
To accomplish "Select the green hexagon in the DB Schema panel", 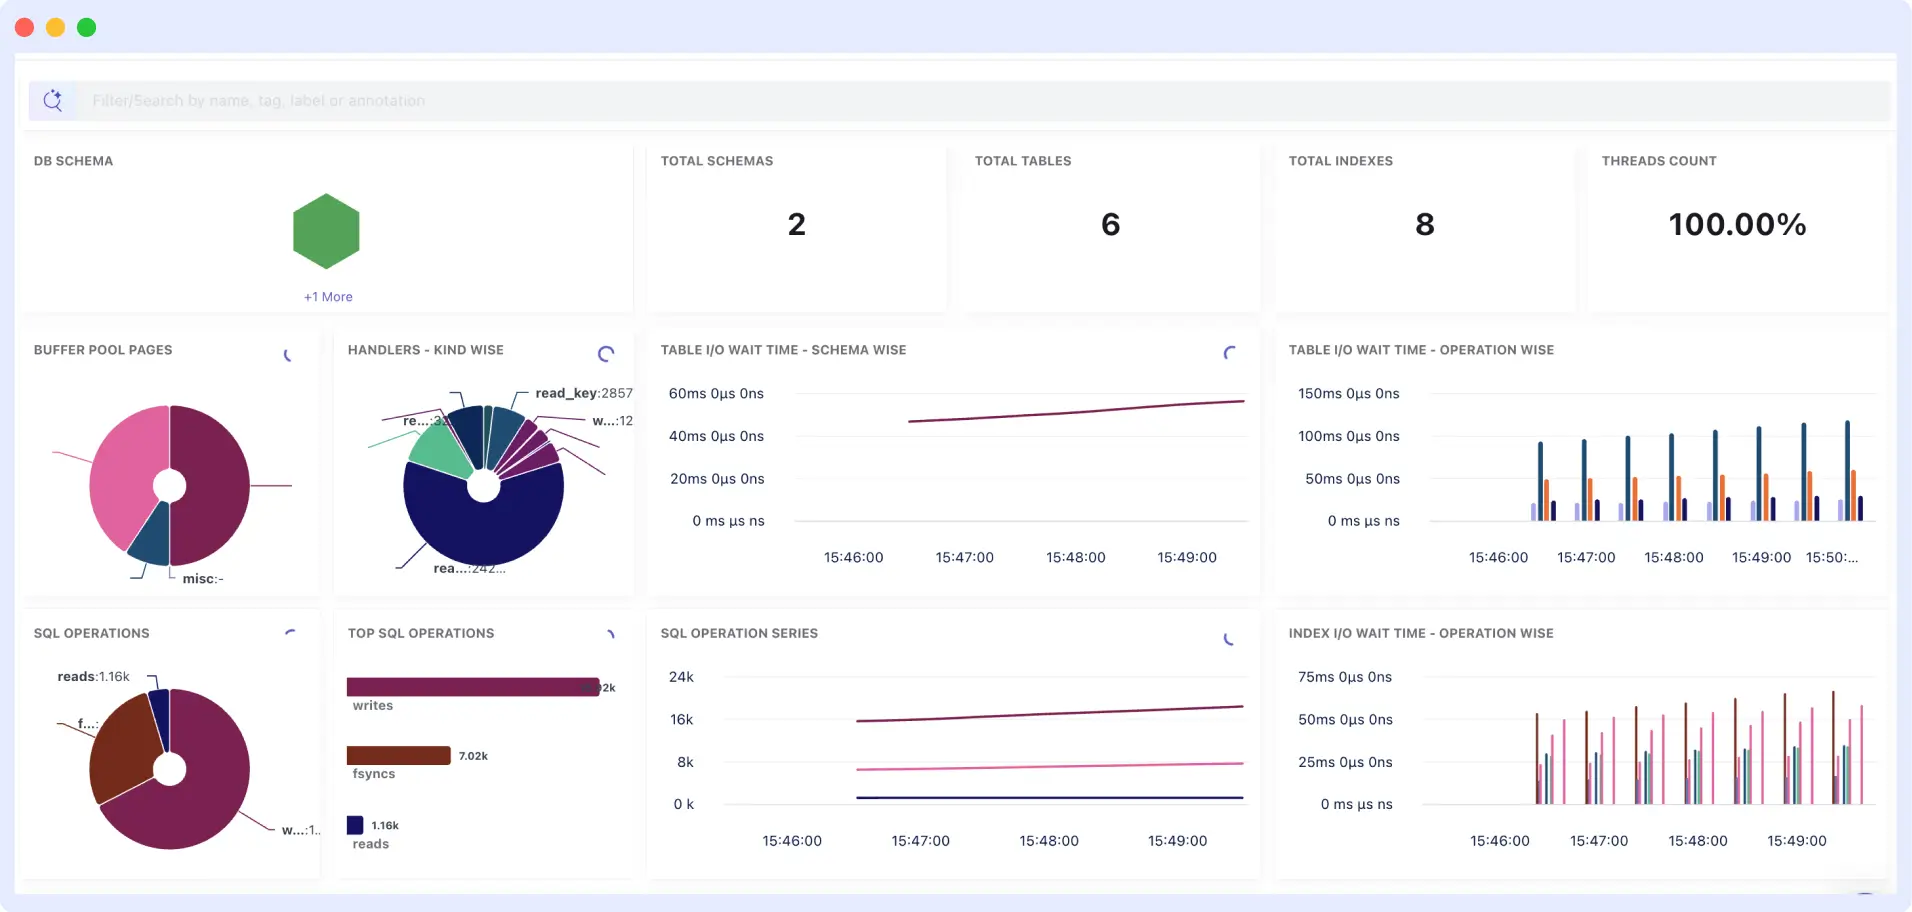I will point(326,231).
